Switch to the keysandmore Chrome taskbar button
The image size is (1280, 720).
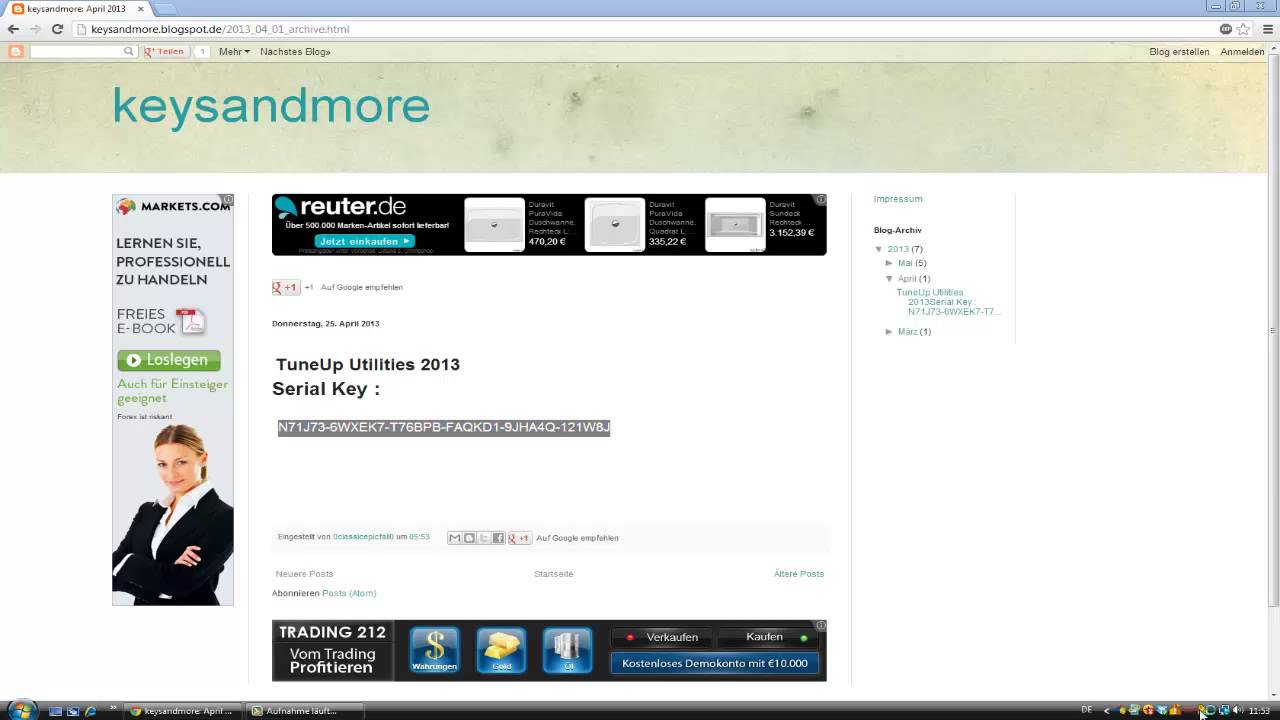tap(185, 711)
